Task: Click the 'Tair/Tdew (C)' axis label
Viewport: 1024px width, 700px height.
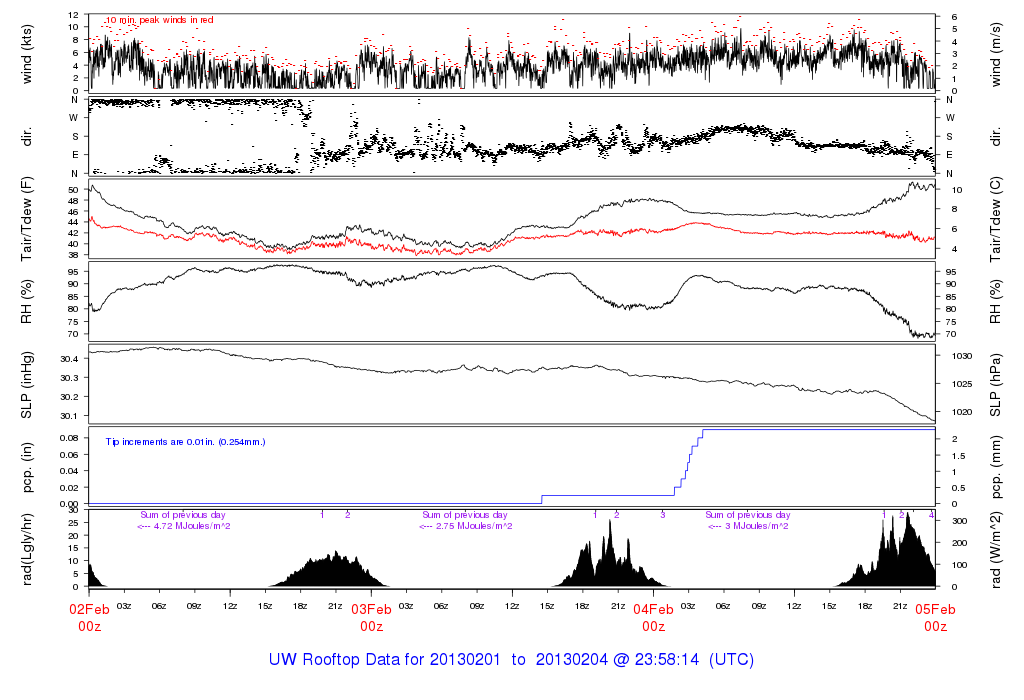Action: tap(995, 219)
